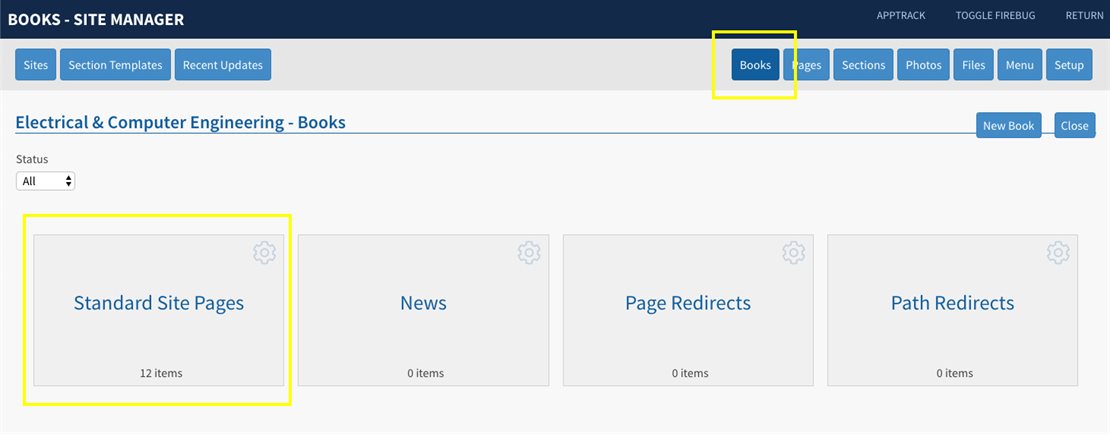Click the Return link in header
Image resolution: width=1110 pixels, height=434 pixels.
pos(1085,16)
